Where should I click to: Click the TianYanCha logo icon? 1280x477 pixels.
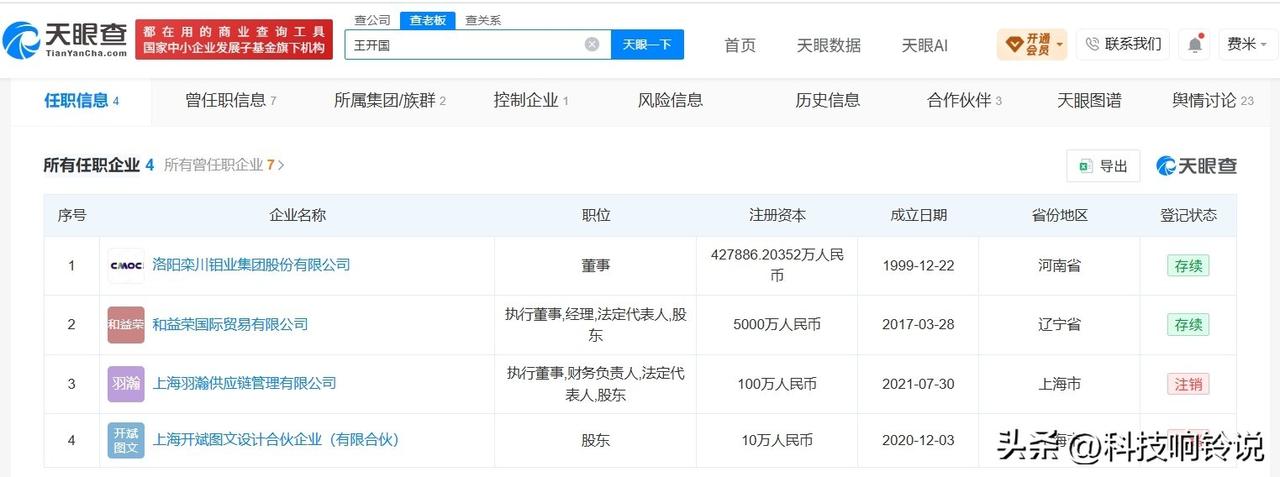click(20, 40)
